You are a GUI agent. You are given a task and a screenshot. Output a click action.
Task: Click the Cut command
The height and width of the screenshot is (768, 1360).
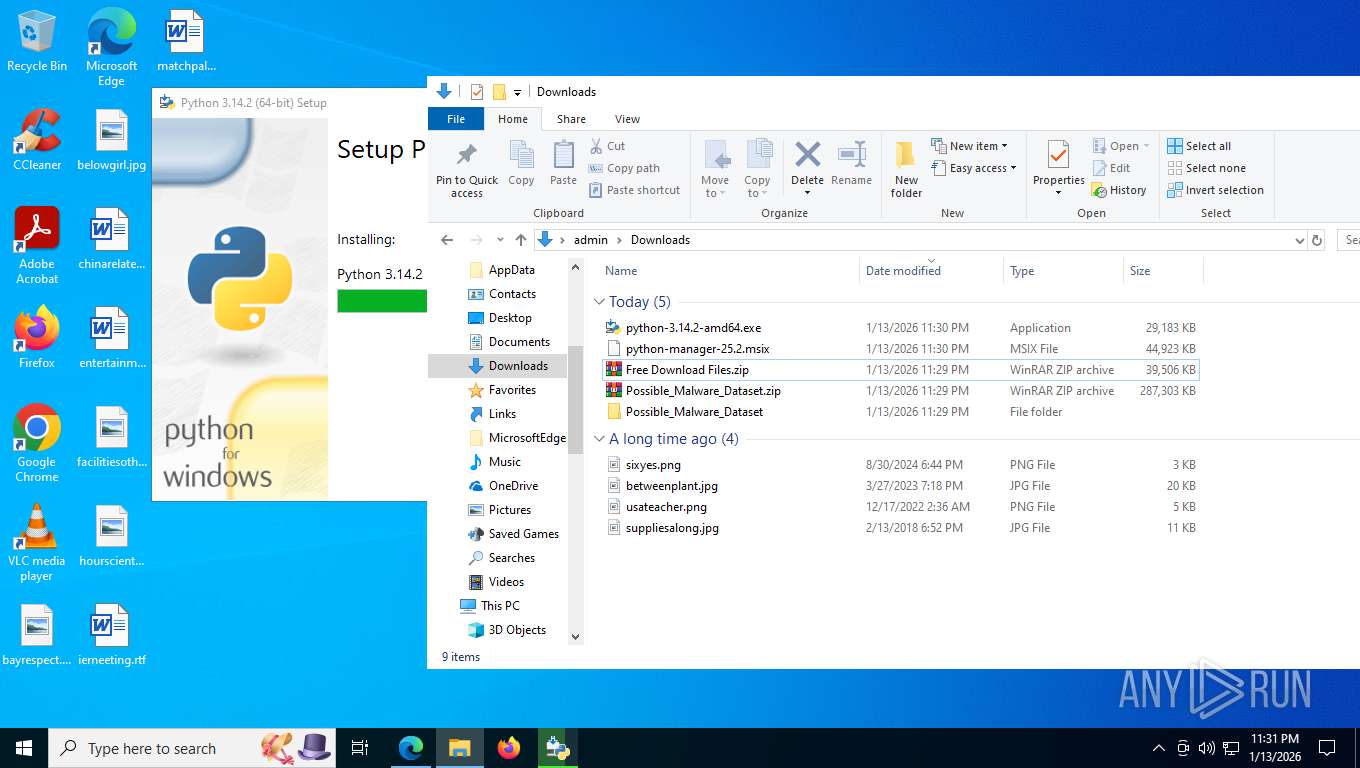coord(607,146)
